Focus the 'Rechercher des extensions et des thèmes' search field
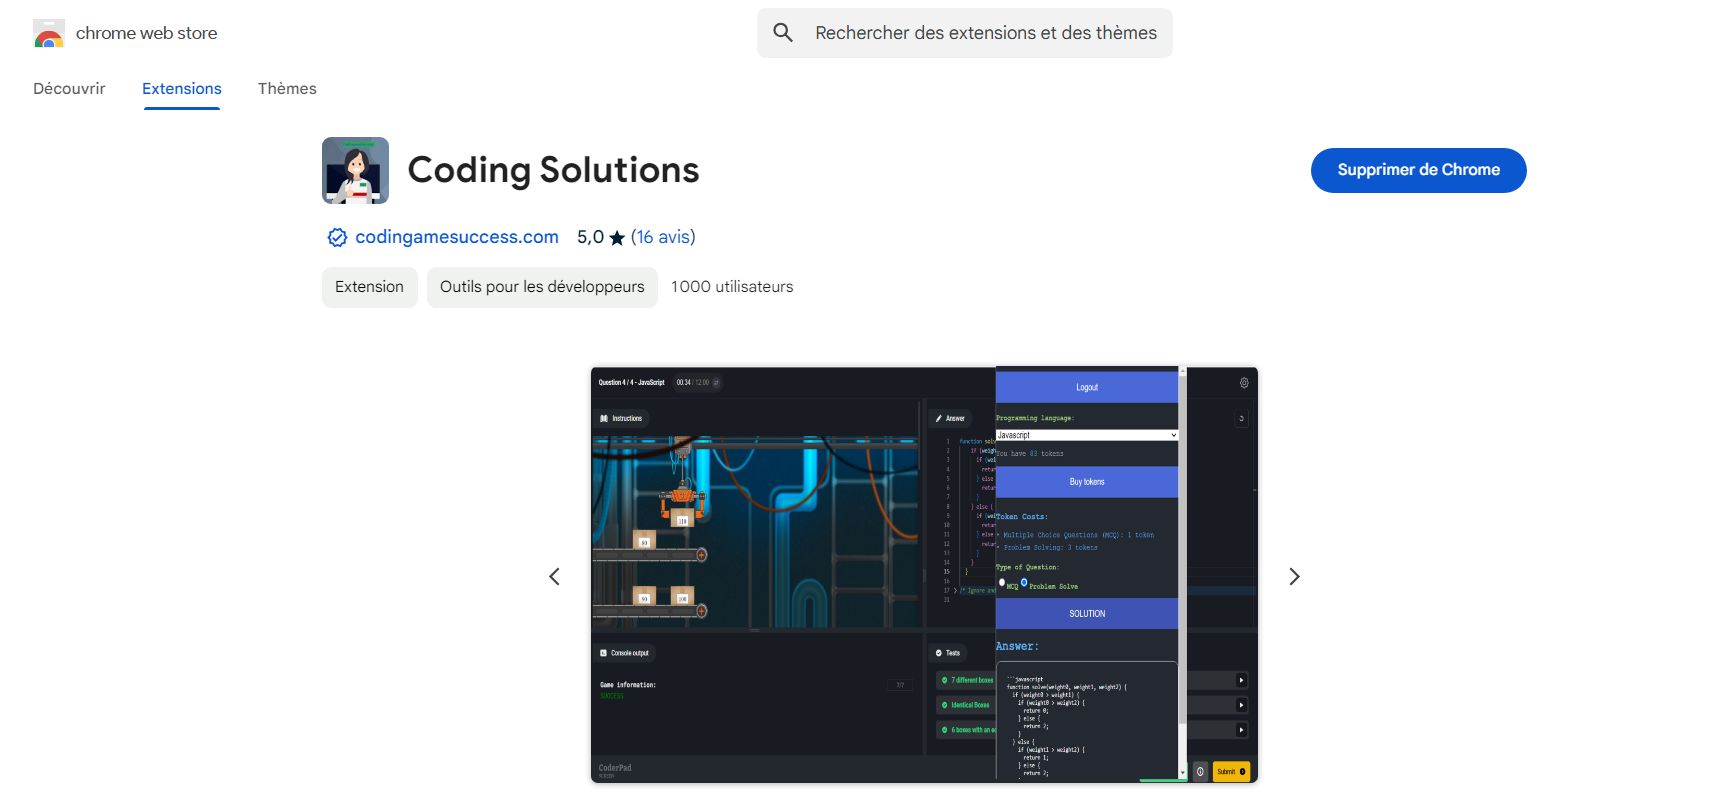 964,33
